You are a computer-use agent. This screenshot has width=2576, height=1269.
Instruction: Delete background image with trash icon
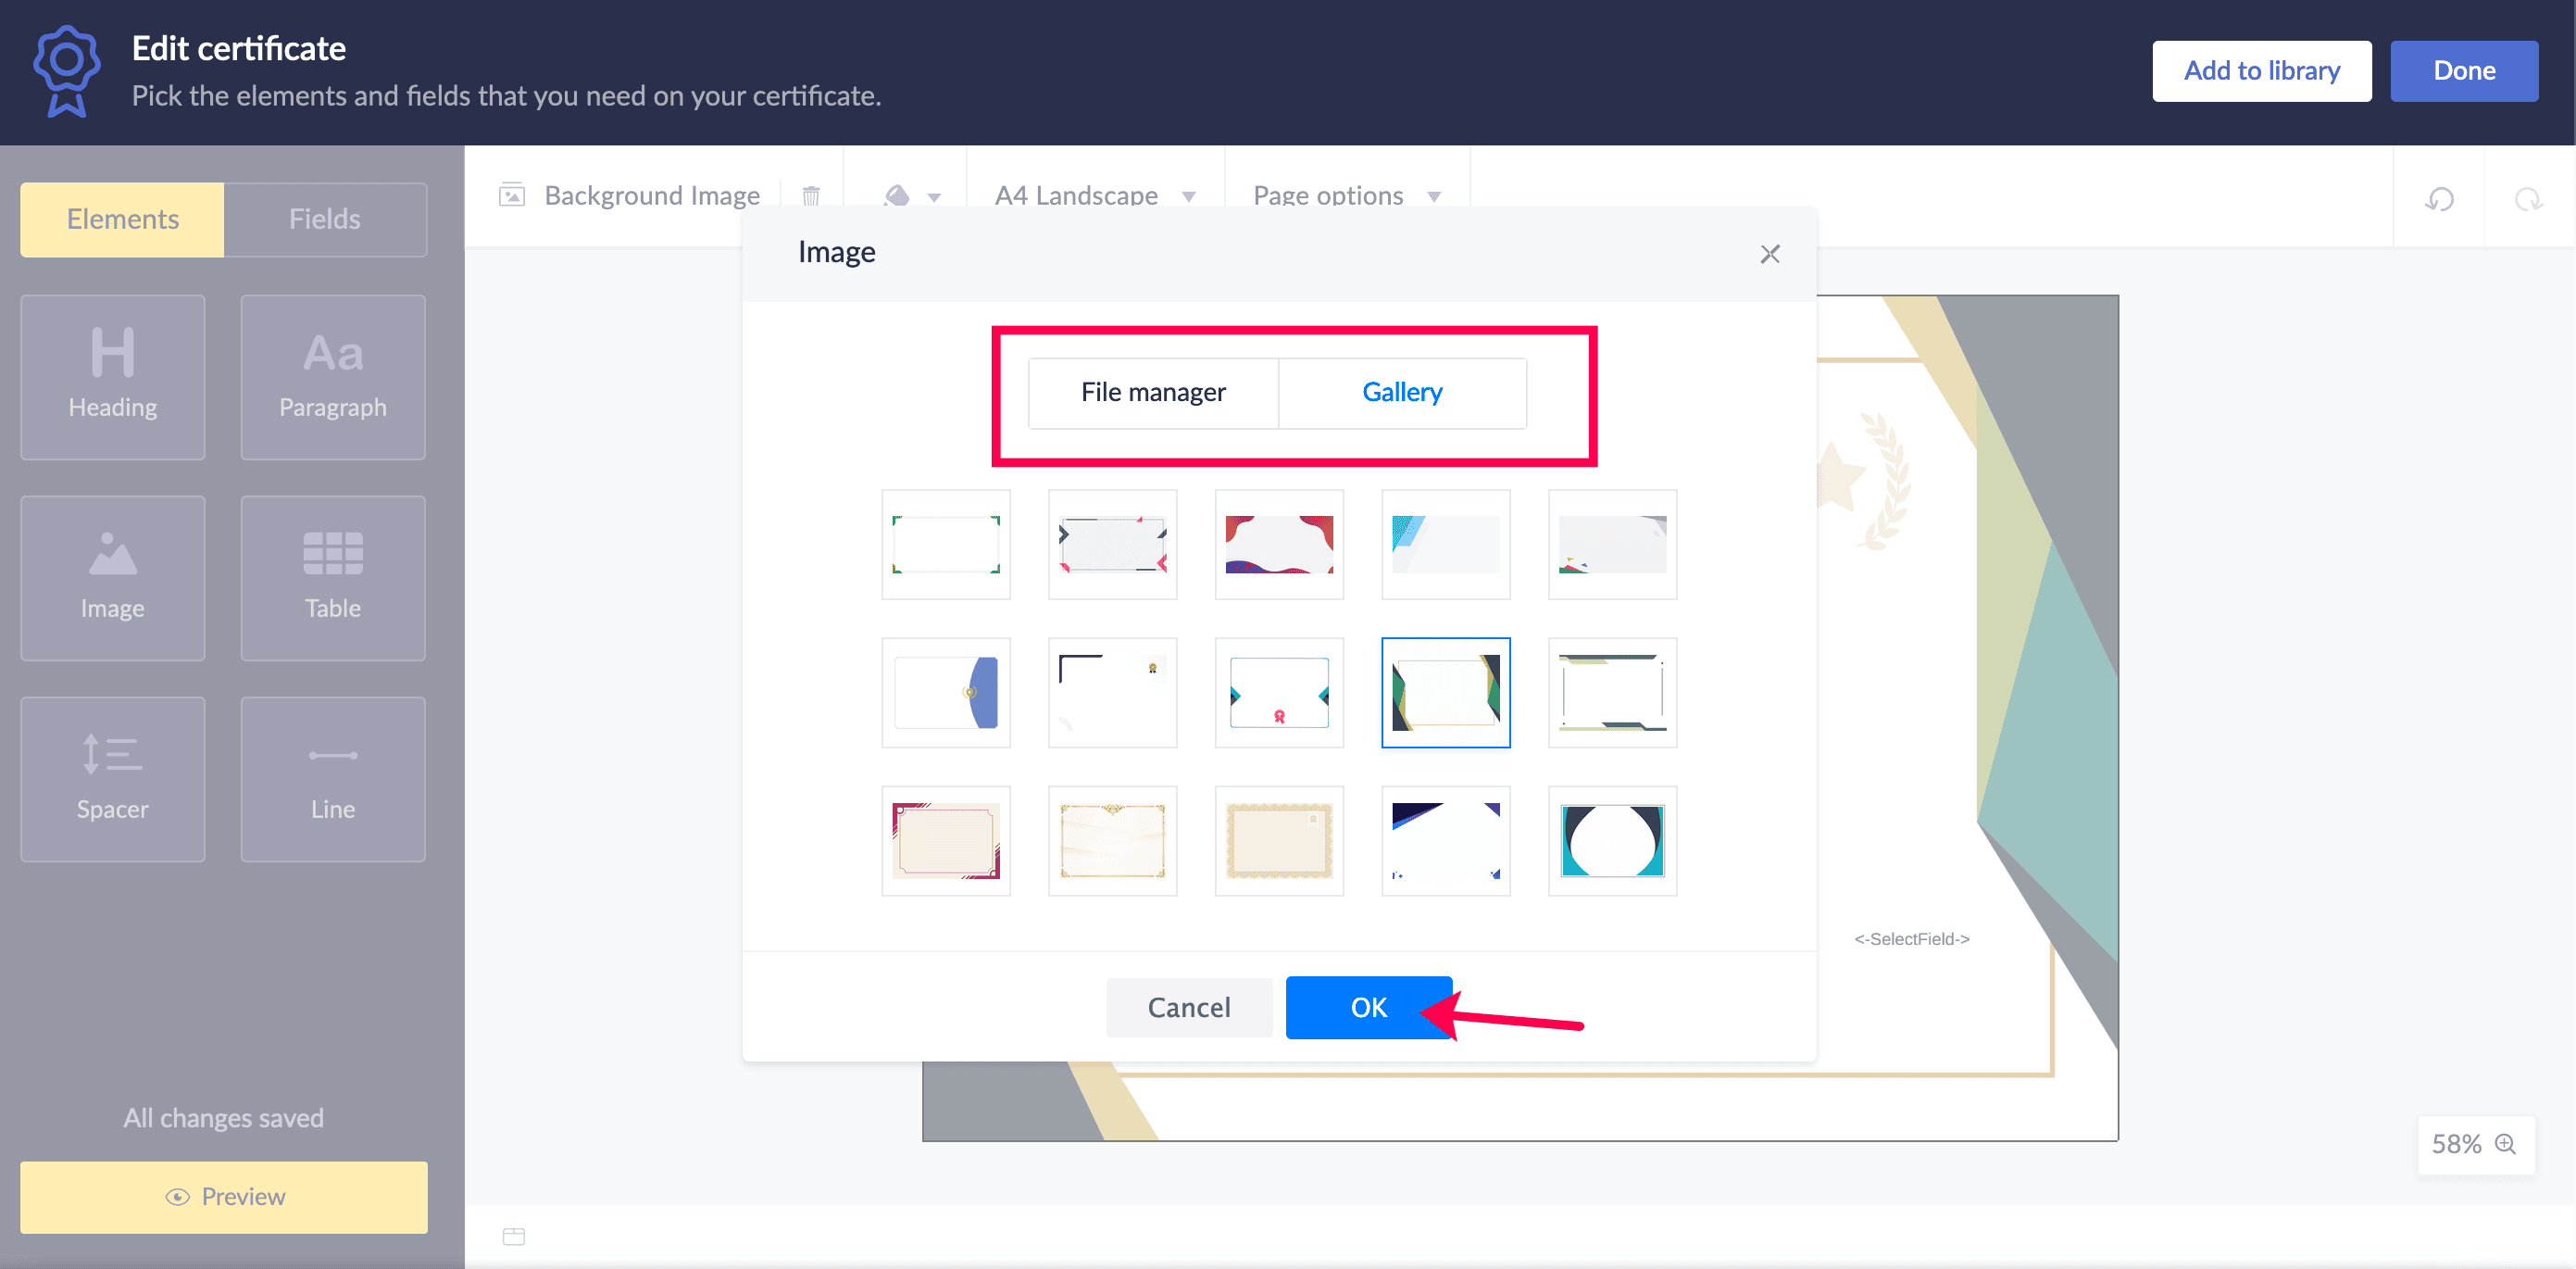tap(811, 196)
